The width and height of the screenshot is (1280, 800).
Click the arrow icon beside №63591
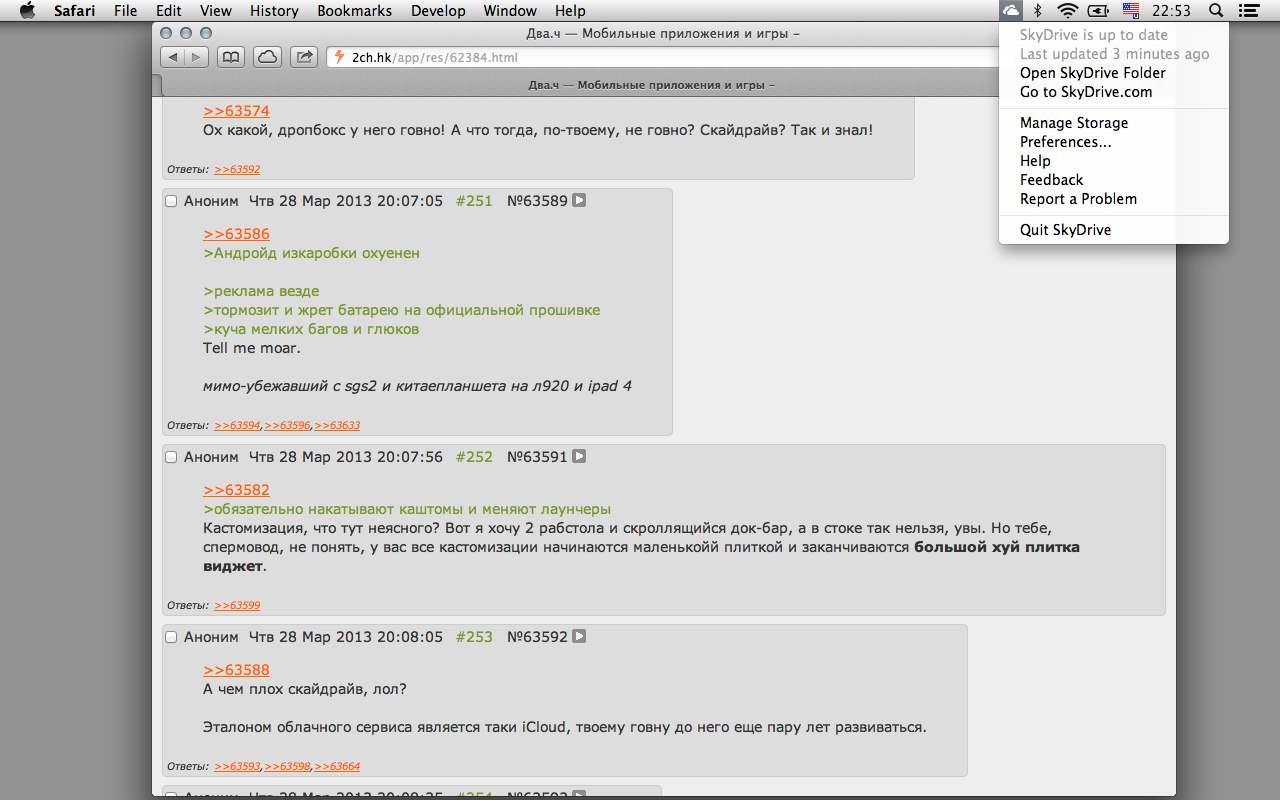(x=579, y=456)
